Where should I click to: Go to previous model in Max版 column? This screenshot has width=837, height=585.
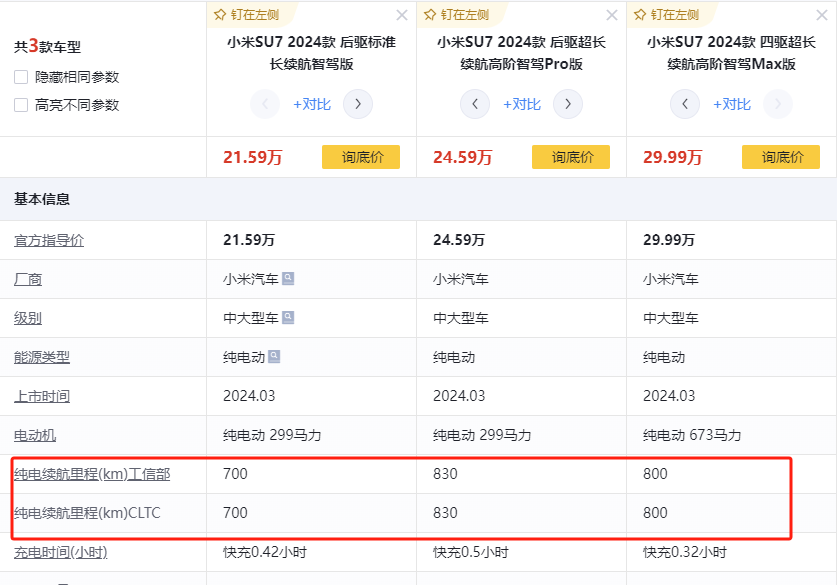685,104
